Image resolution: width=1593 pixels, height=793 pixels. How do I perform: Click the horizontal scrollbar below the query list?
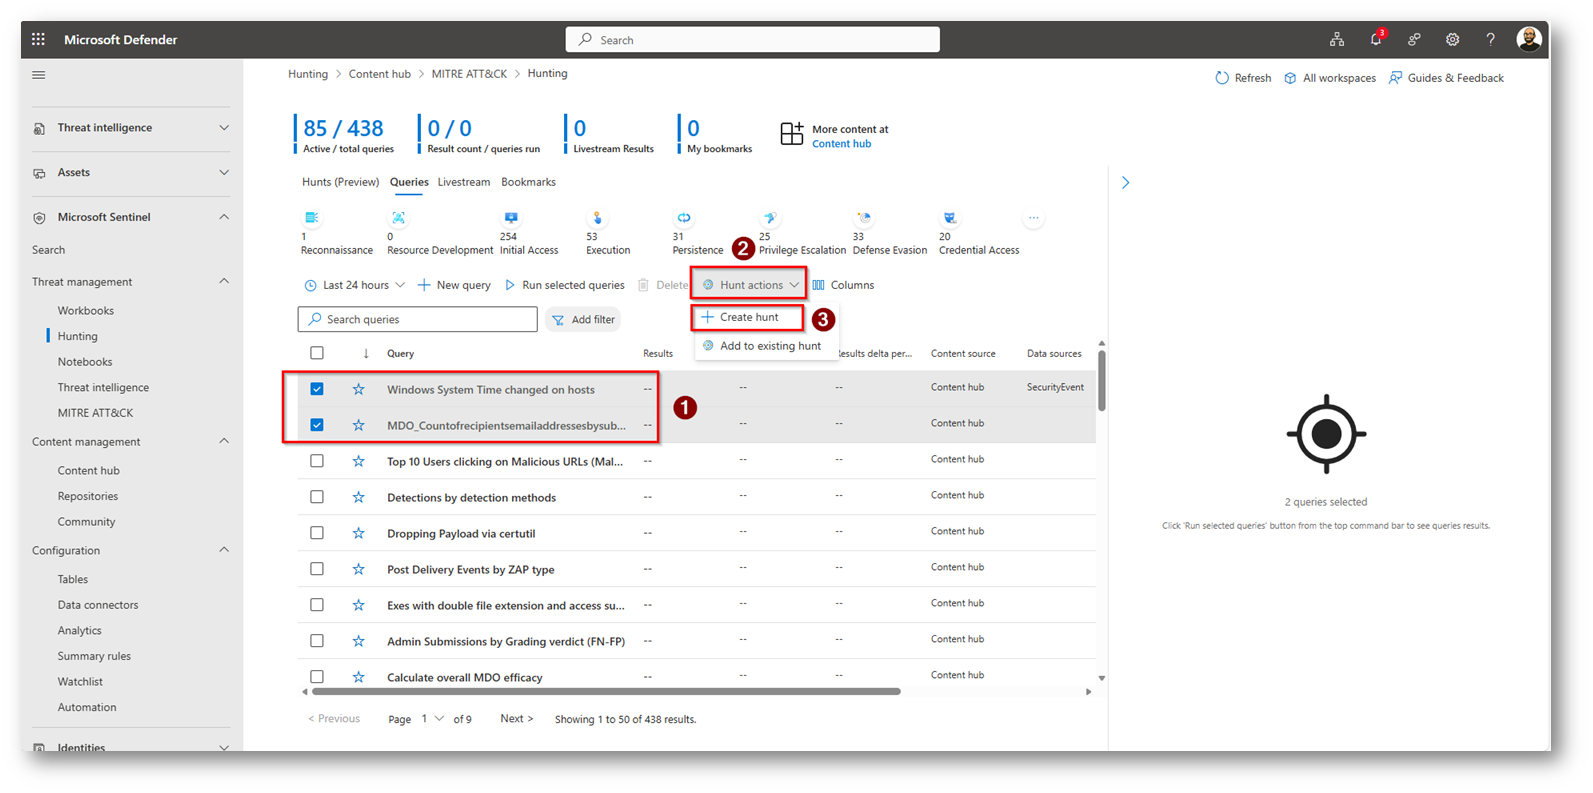[605, 691]
